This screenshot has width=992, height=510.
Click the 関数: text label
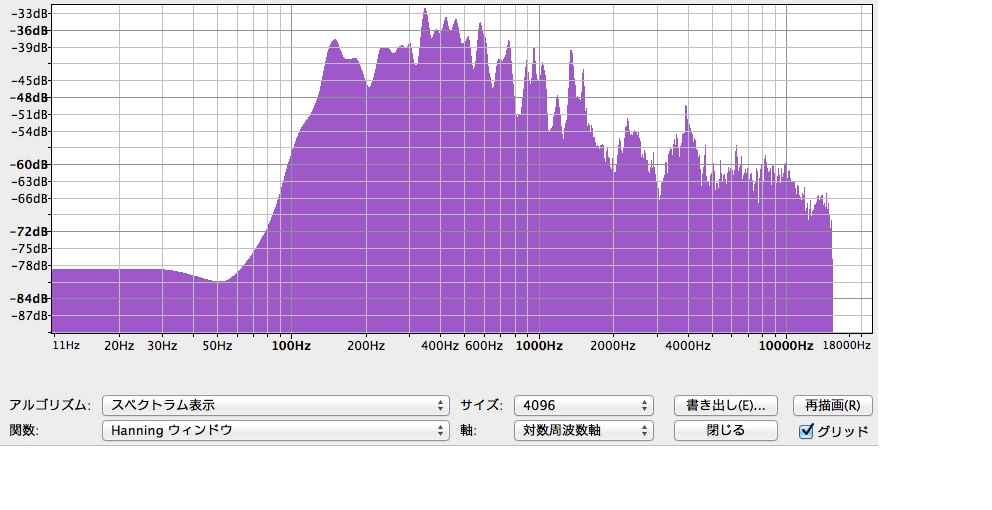coord(24,431)
